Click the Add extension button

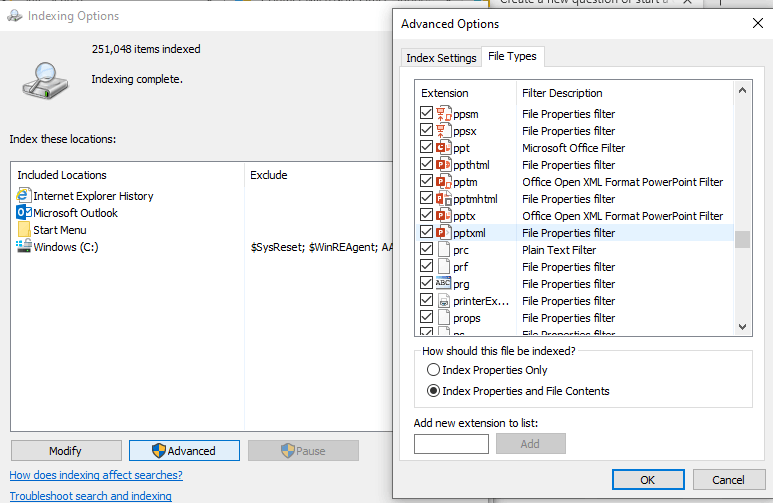pos(530,444)
